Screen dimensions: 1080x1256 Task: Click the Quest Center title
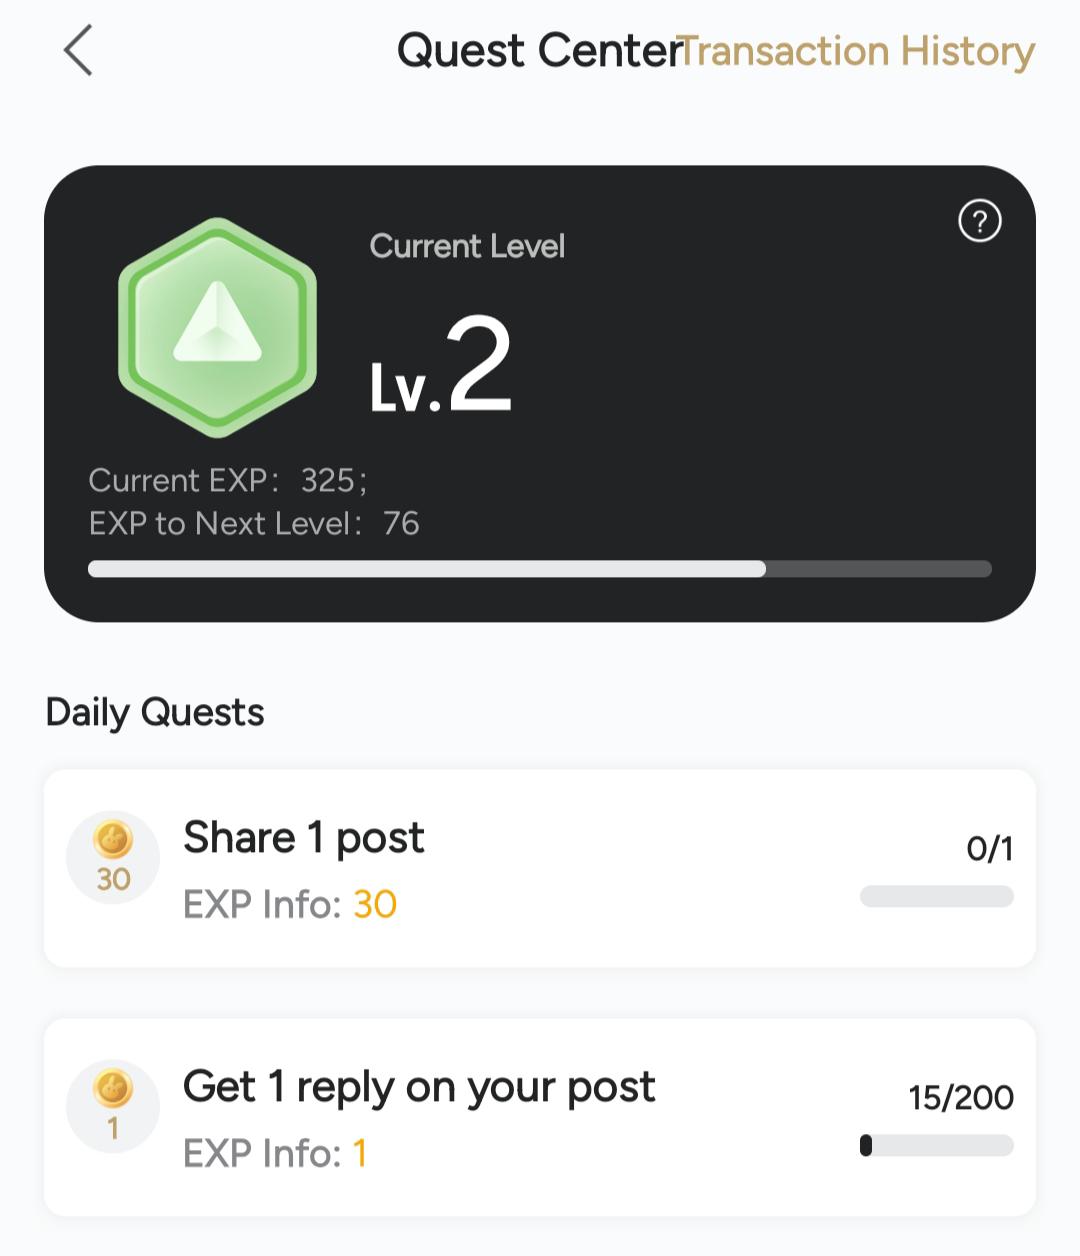pyautogui.click(x=538, y=51)
